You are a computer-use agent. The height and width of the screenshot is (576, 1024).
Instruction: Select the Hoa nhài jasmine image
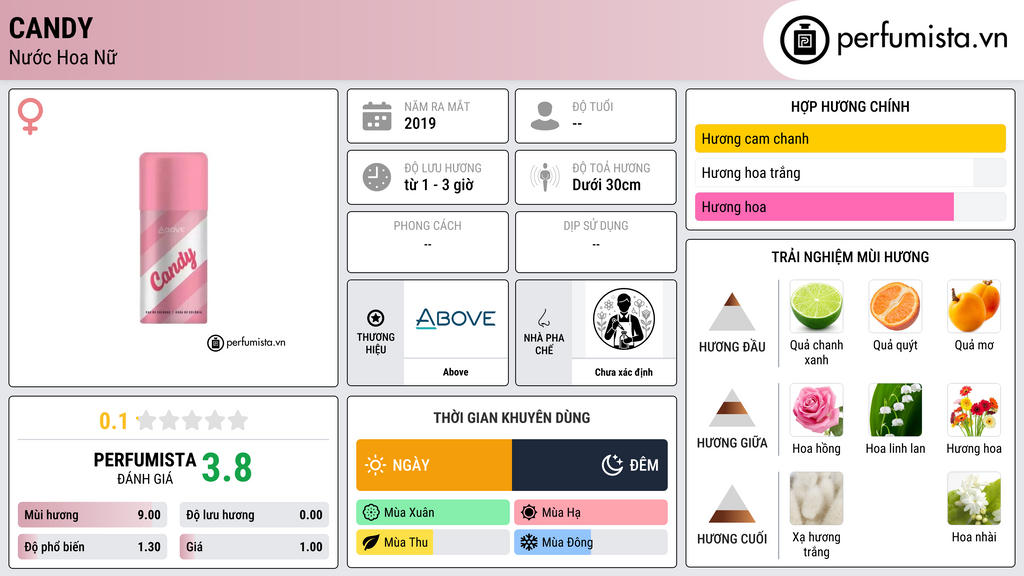pos(974,499)
